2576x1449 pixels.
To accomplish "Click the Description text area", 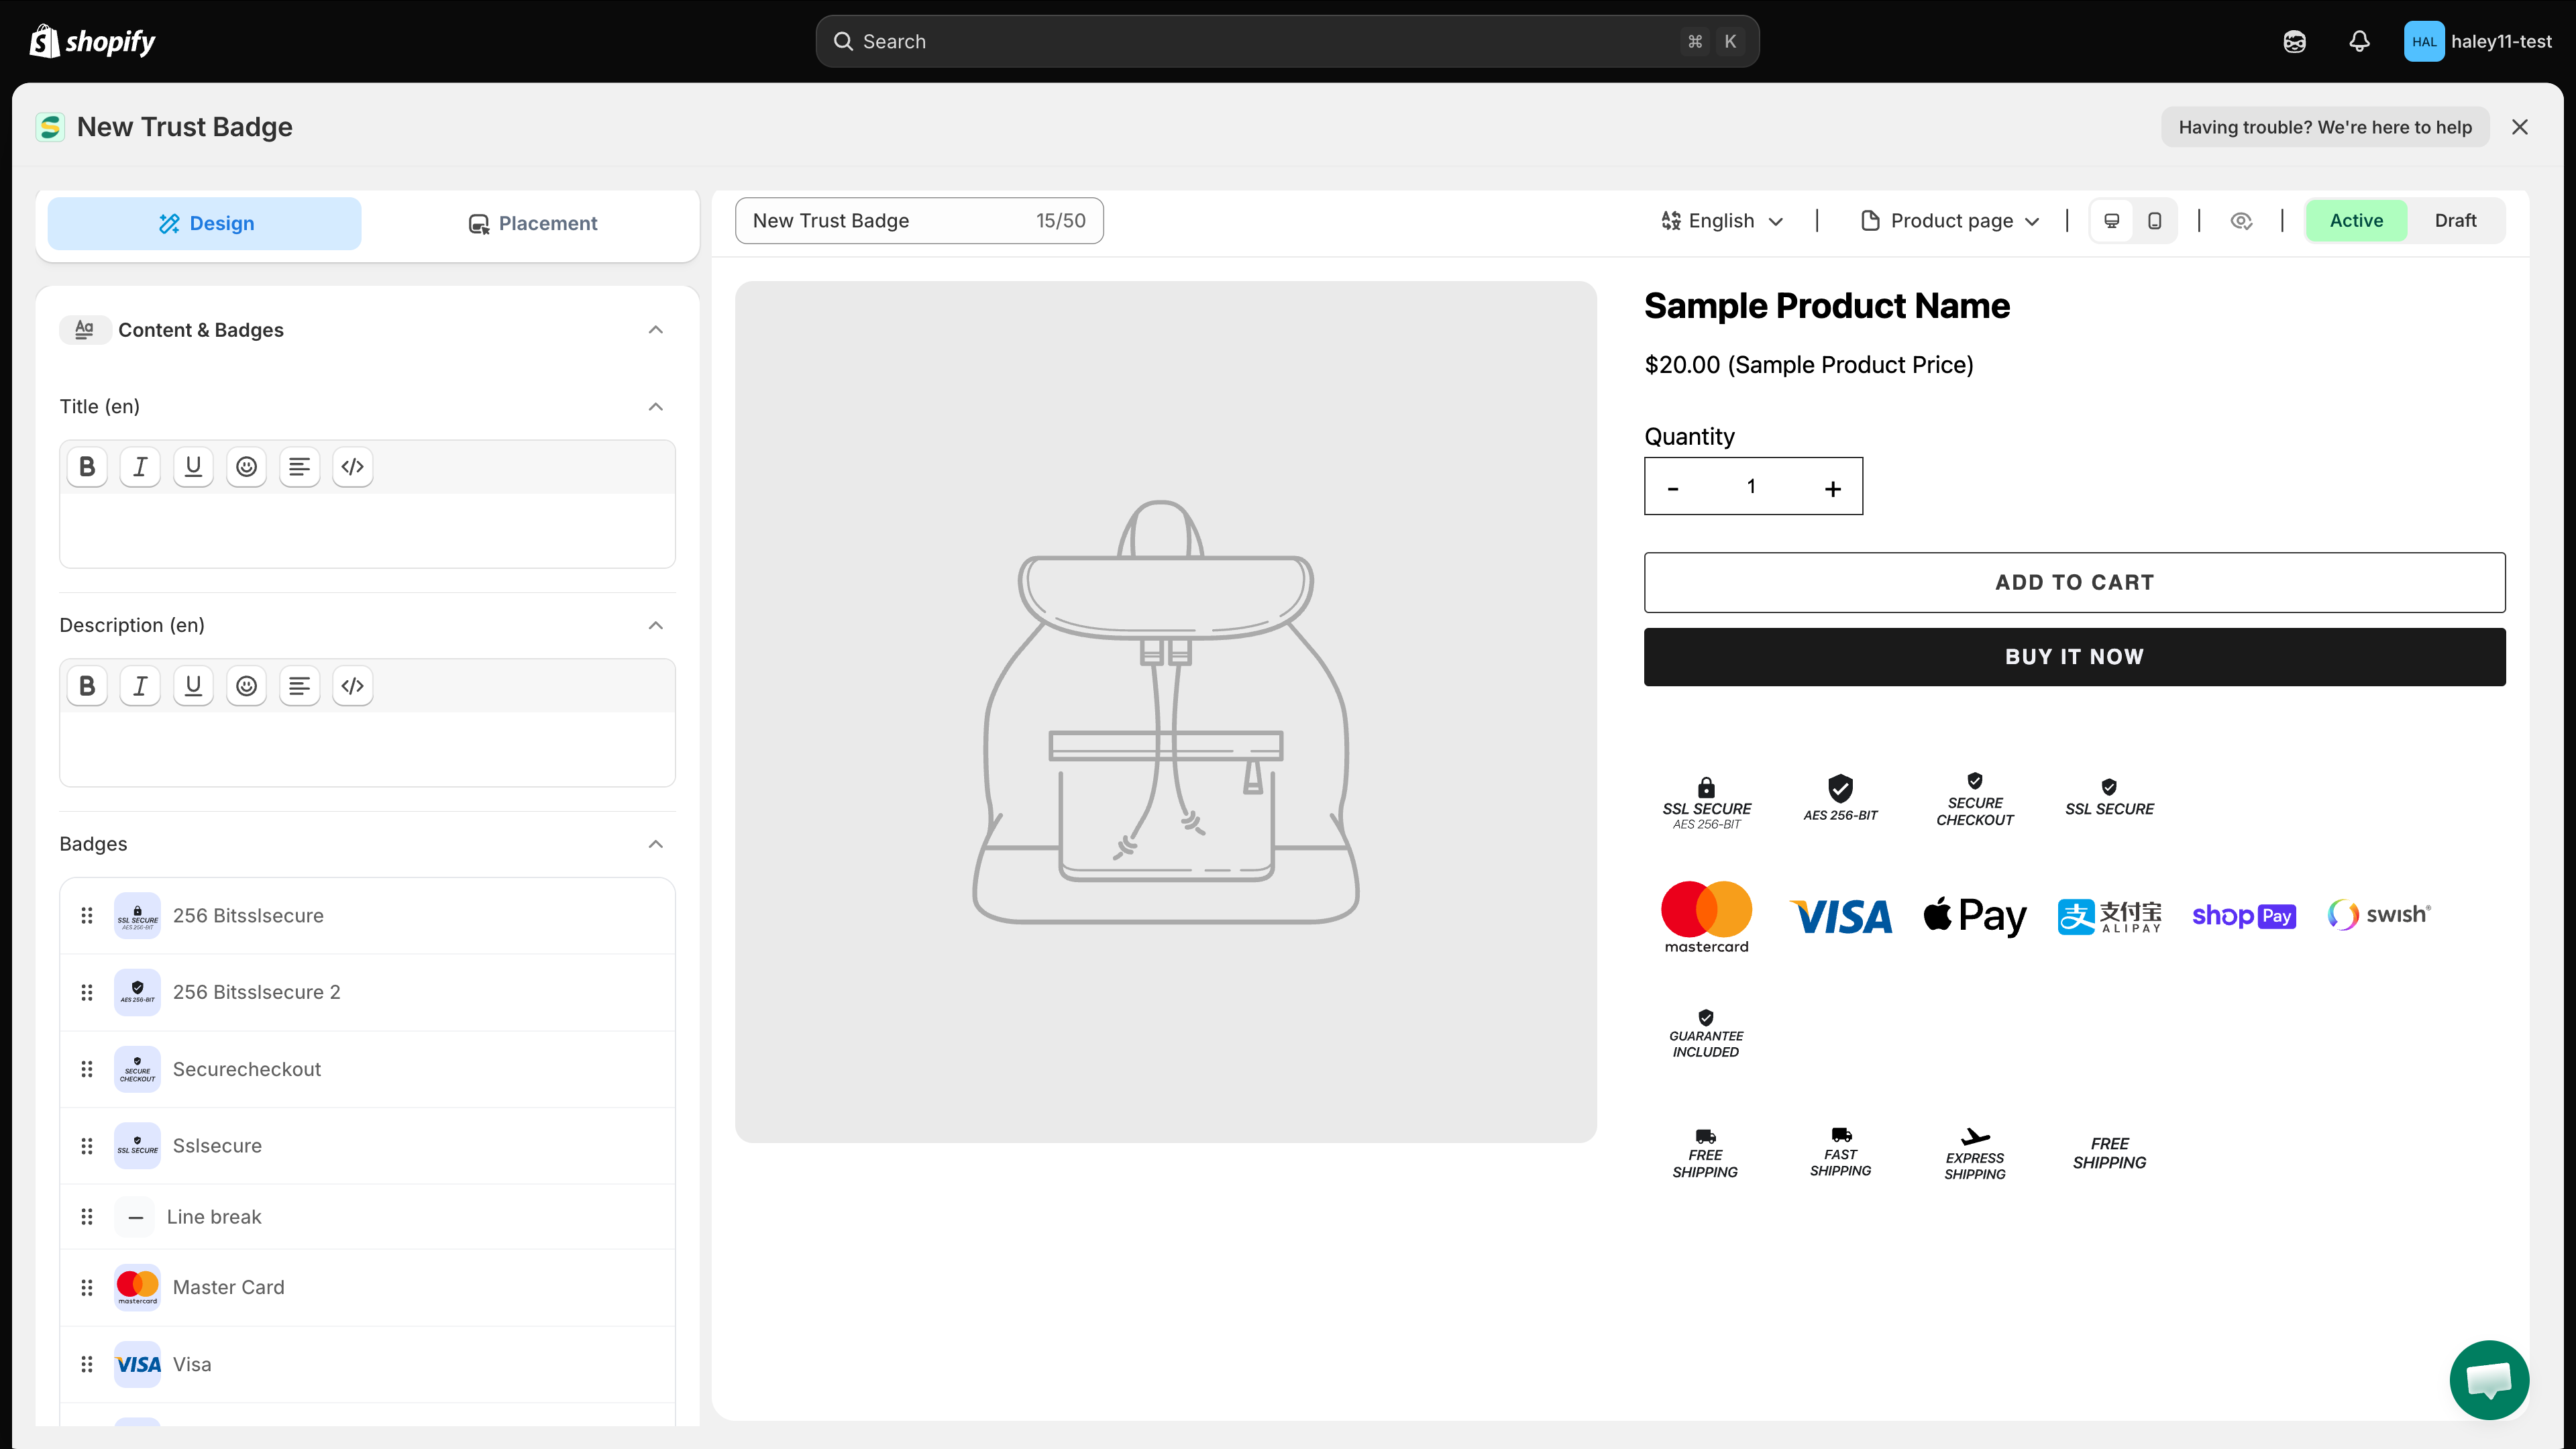I will [x=367, y=749].
